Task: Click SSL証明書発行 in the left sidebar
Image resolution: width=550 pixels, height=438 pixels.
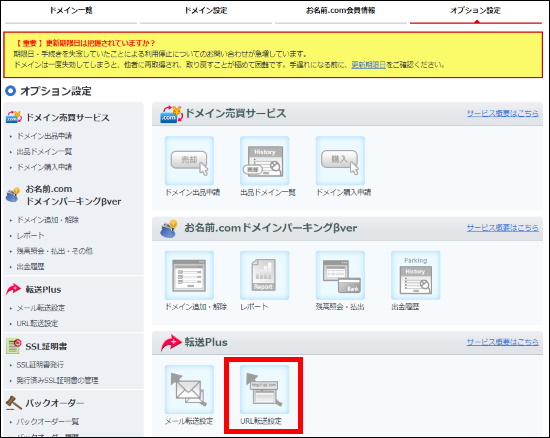Action: pyautogui.click(x=40, y=365)
